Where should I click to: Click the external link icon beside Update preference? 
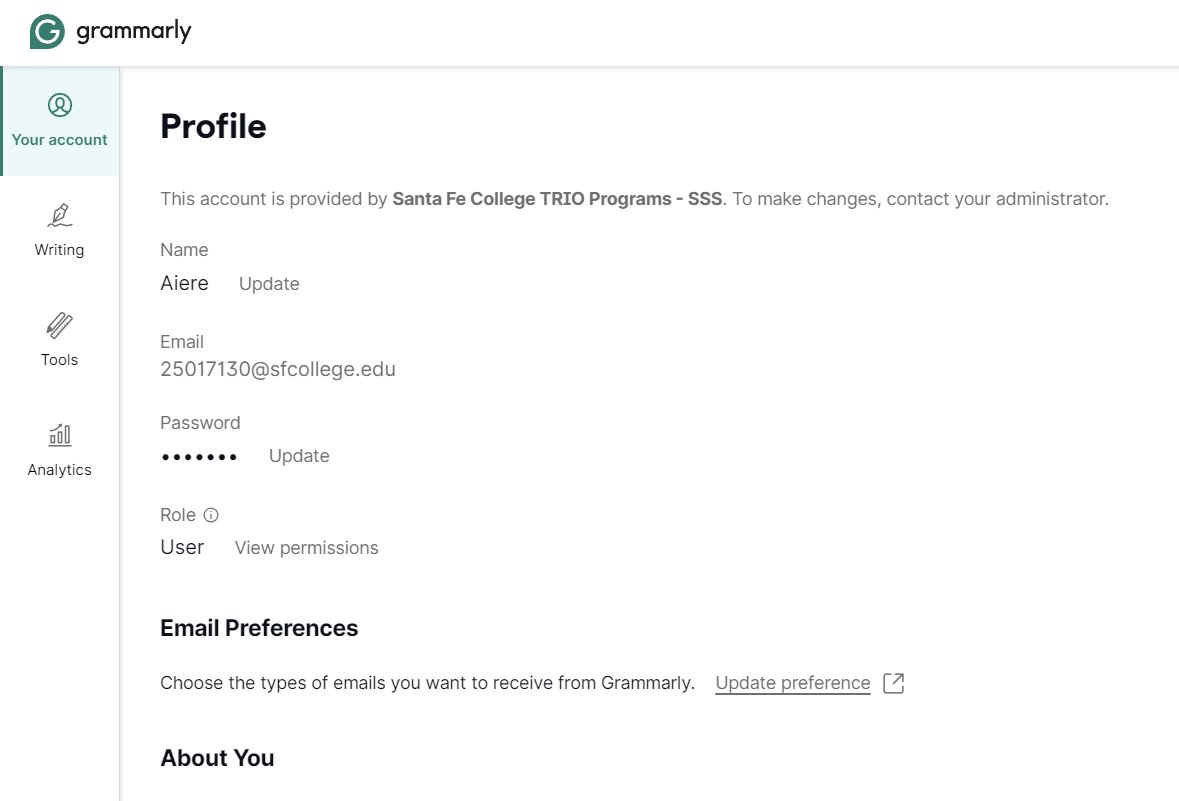893,683
